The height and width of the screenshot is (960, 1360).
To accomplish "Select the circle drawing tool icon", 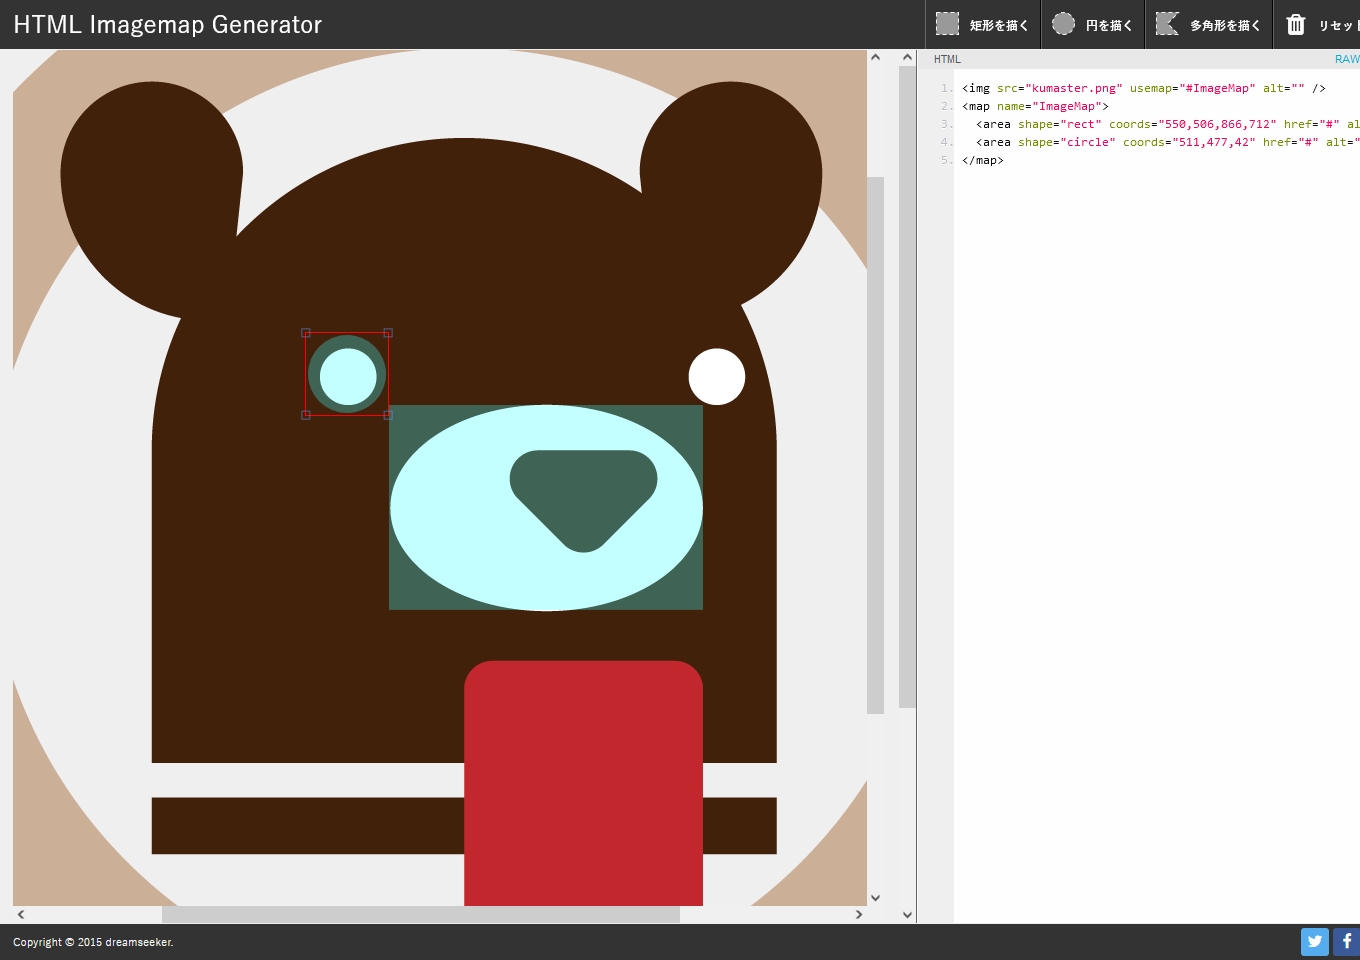I will coord(1063,24).
